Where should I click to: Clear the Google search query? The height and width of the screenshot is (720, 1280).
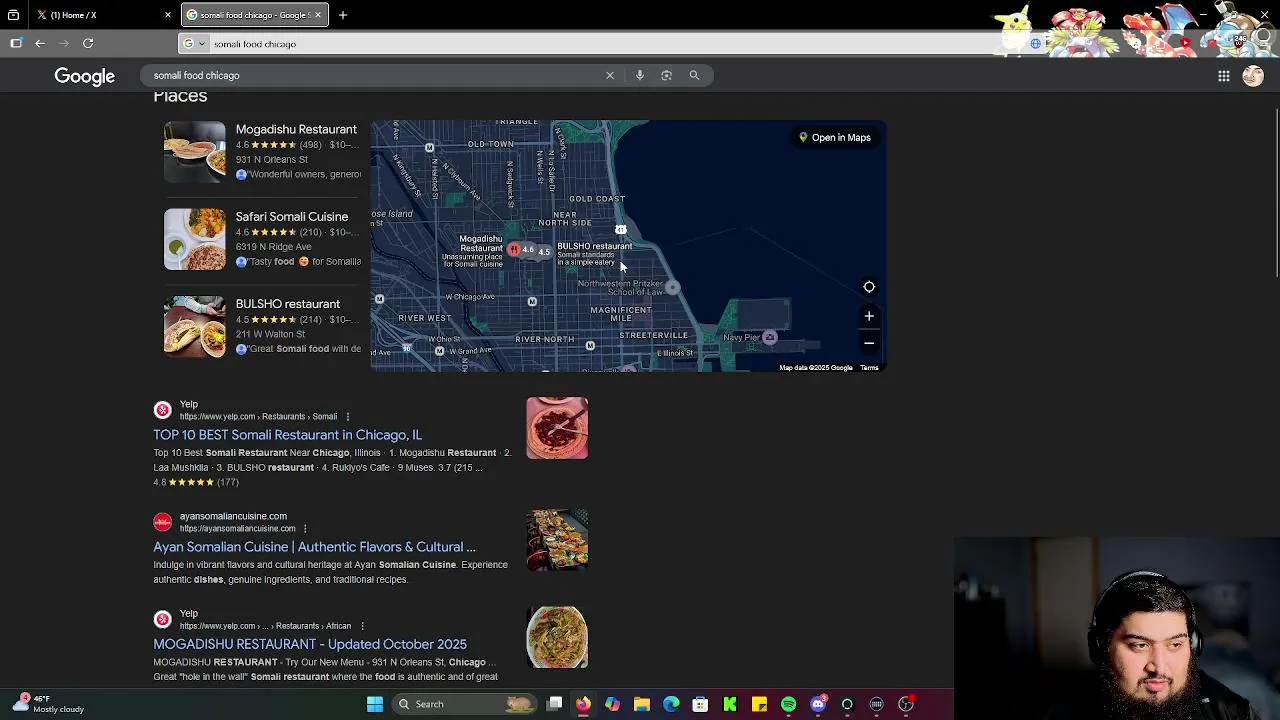pyautogui.click(x=610, y=75)
